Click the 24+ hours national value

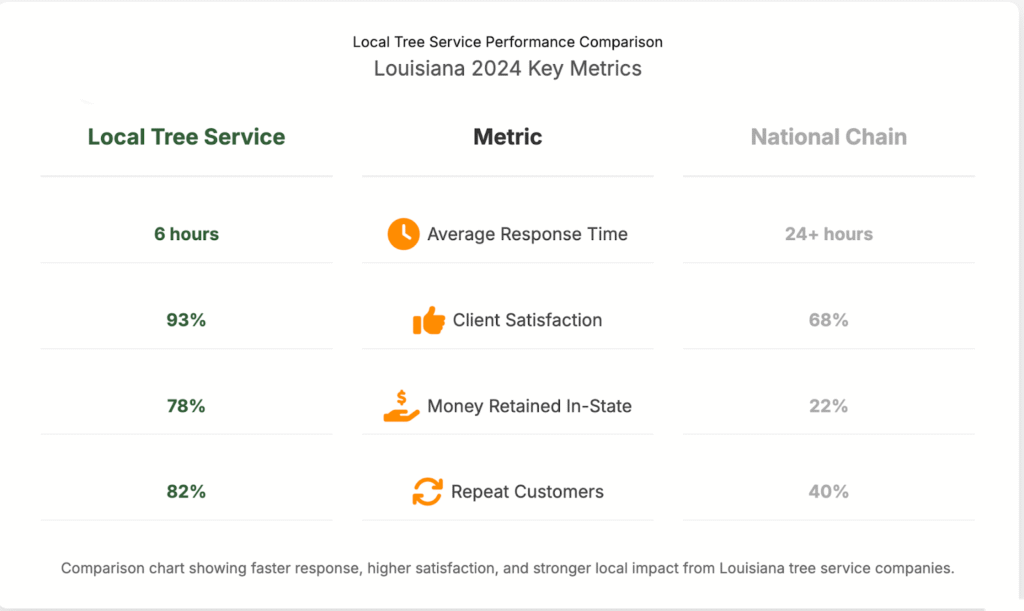[829, 234]
